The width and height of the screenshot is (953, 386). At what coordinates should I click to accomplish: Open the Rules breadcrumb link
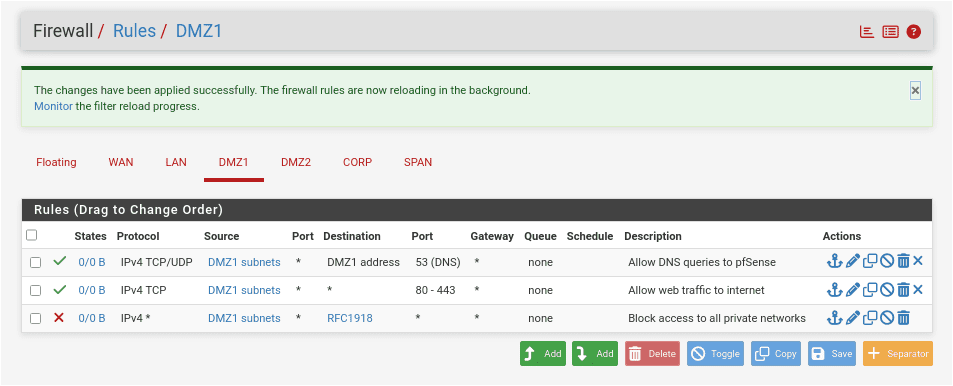point(134,31)
